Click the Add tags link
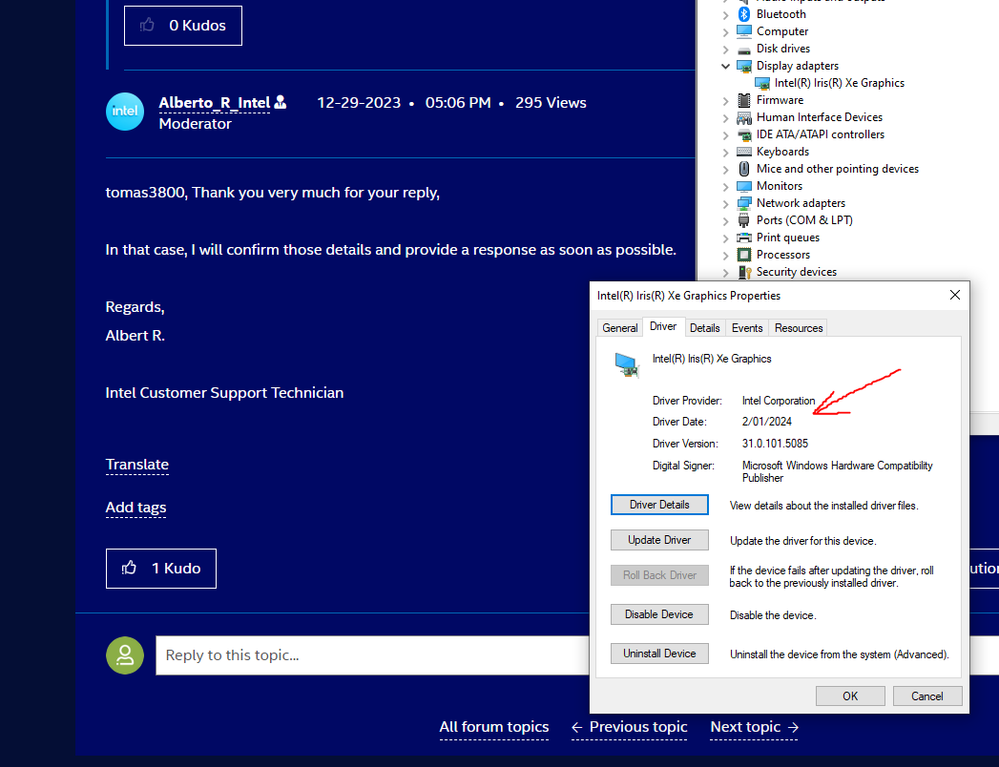 click(136, 507)
